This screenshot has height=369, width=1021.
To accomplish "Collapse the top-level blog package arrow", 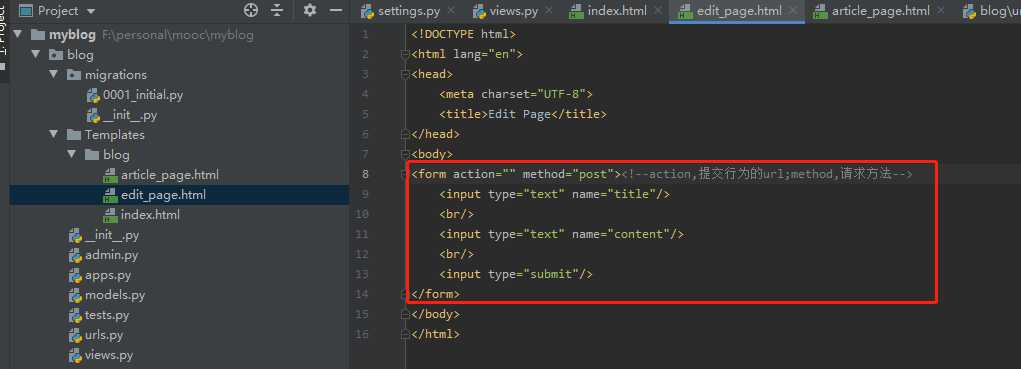I will pos(35,55).
